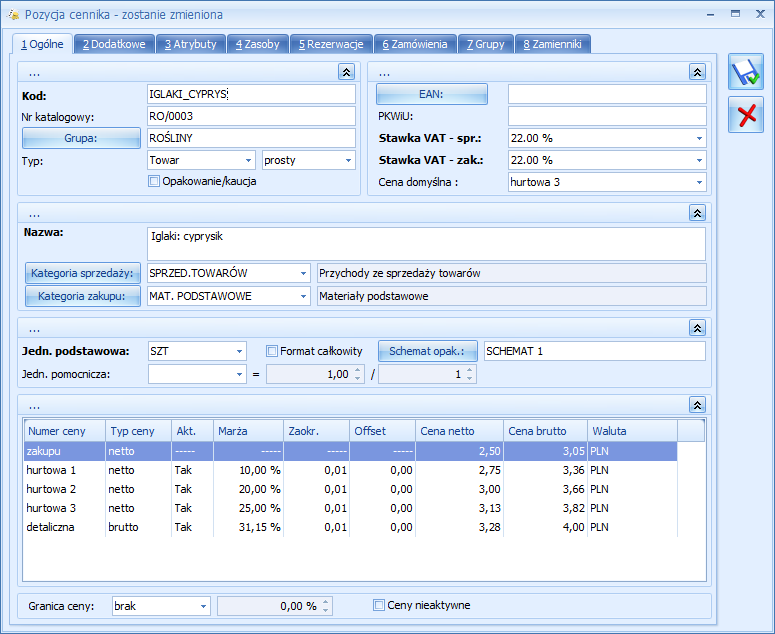Click the Schemat opak. field SCHEMAT 1

click(595, 351)
